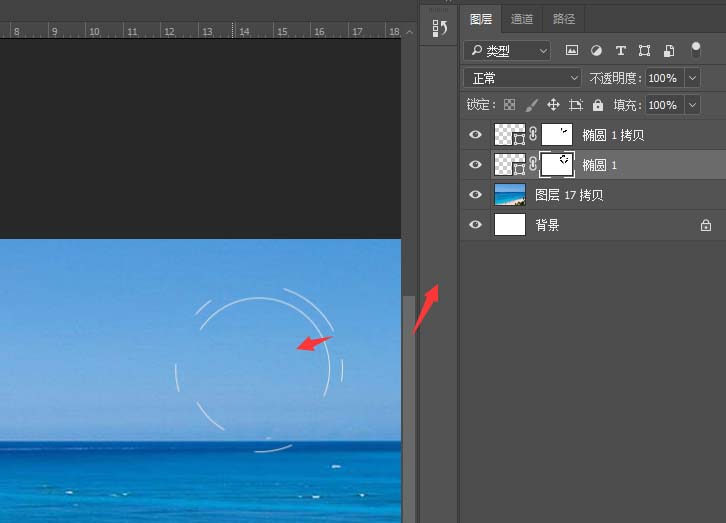Image resolution: width=726 pixels, height=523 pixels.
Task: Click the horizontal ruler at 14
Action: (x=244, y=31)
